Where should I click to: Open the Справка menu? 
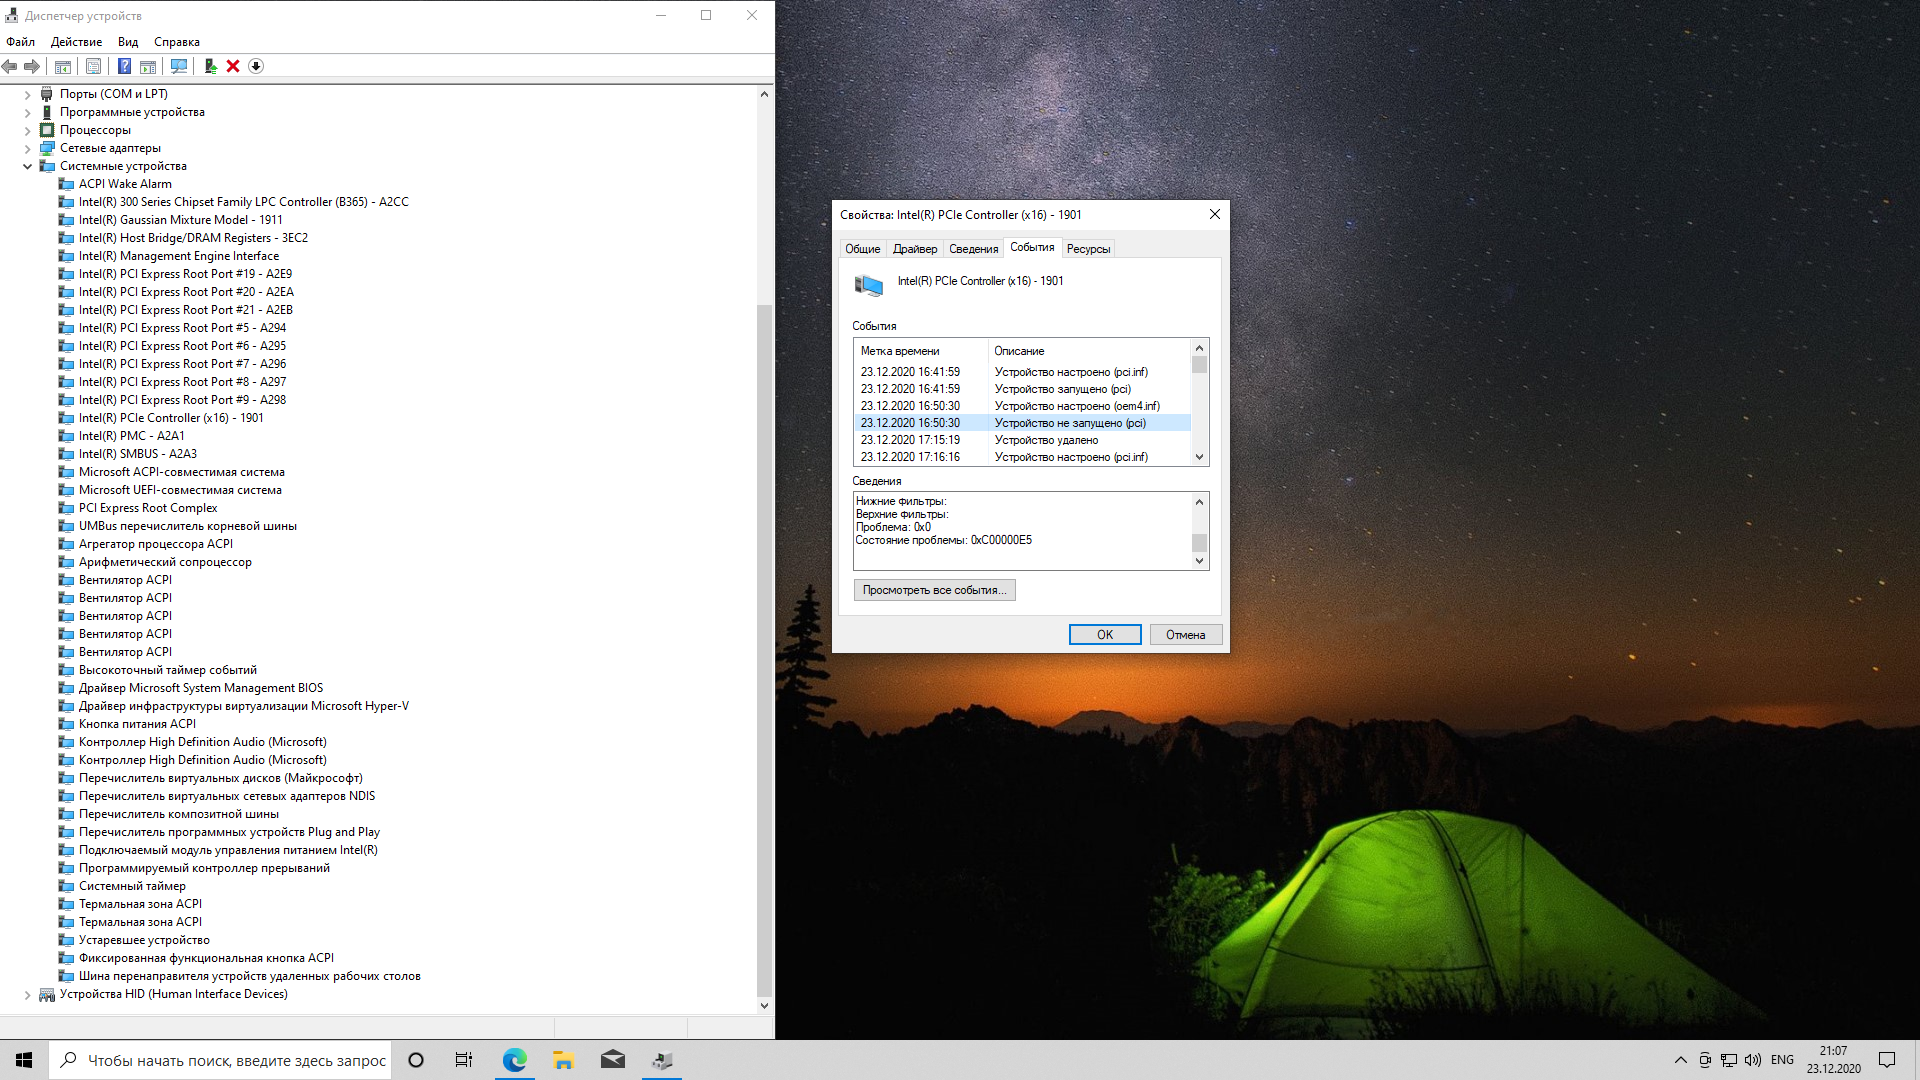pyautogui.click(x=177, y=42)
